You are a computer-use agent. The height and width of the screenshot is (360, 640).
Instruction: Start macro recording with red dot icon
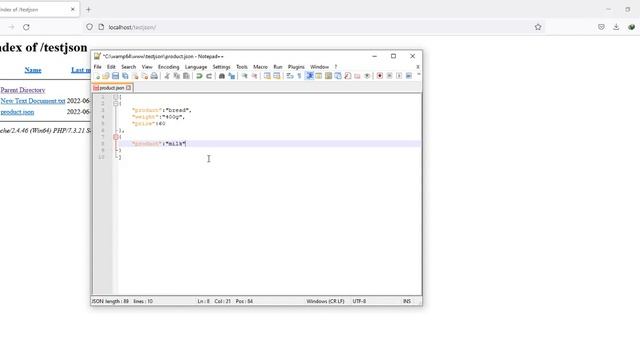[x=380, y=76]
